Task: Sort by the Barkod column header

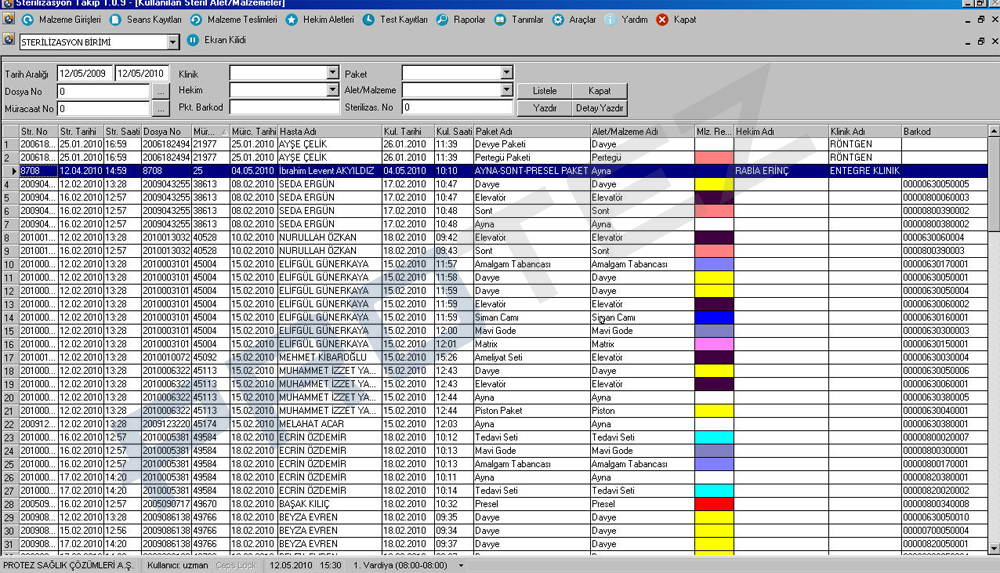Action: (944, 131)
